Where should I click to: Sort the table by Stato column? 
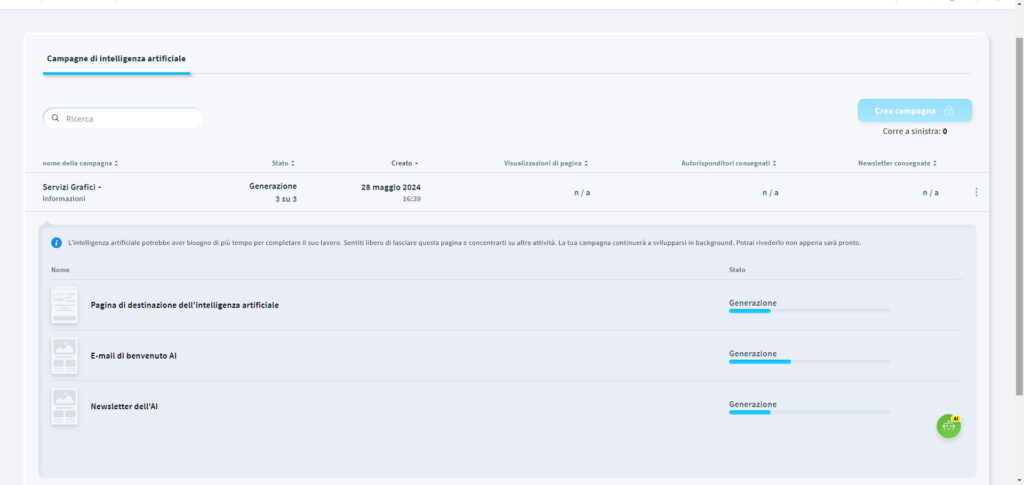[283, 163]
